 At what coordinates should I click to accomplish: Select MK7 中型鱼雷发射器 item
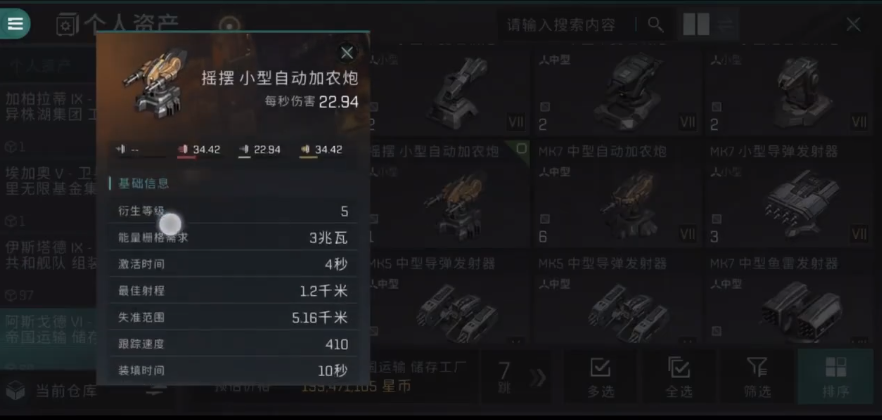tap(789, 298)
